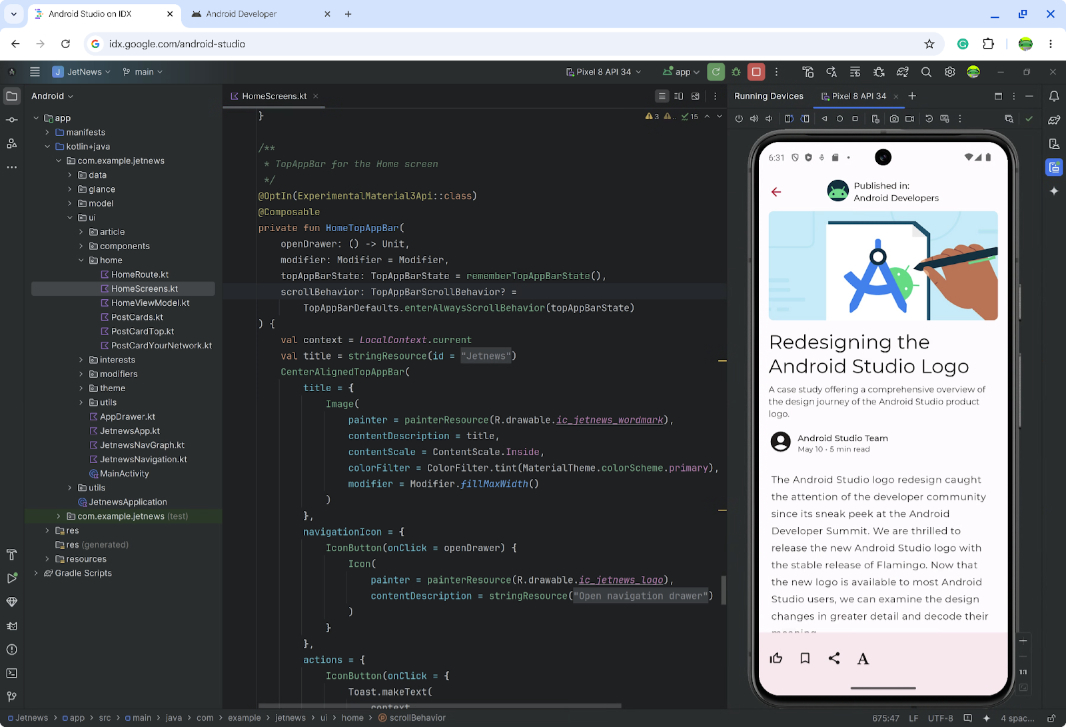Run the app using the green play icon

point(715,71)
